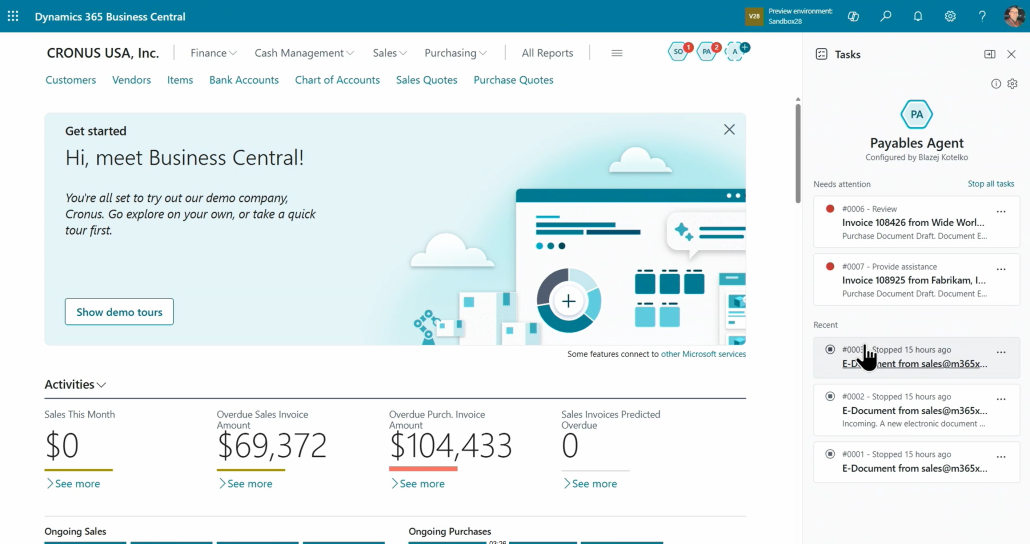Click the search magnifier icon
The height and width of the screenshot is (544, 1030).
point(885,16)
